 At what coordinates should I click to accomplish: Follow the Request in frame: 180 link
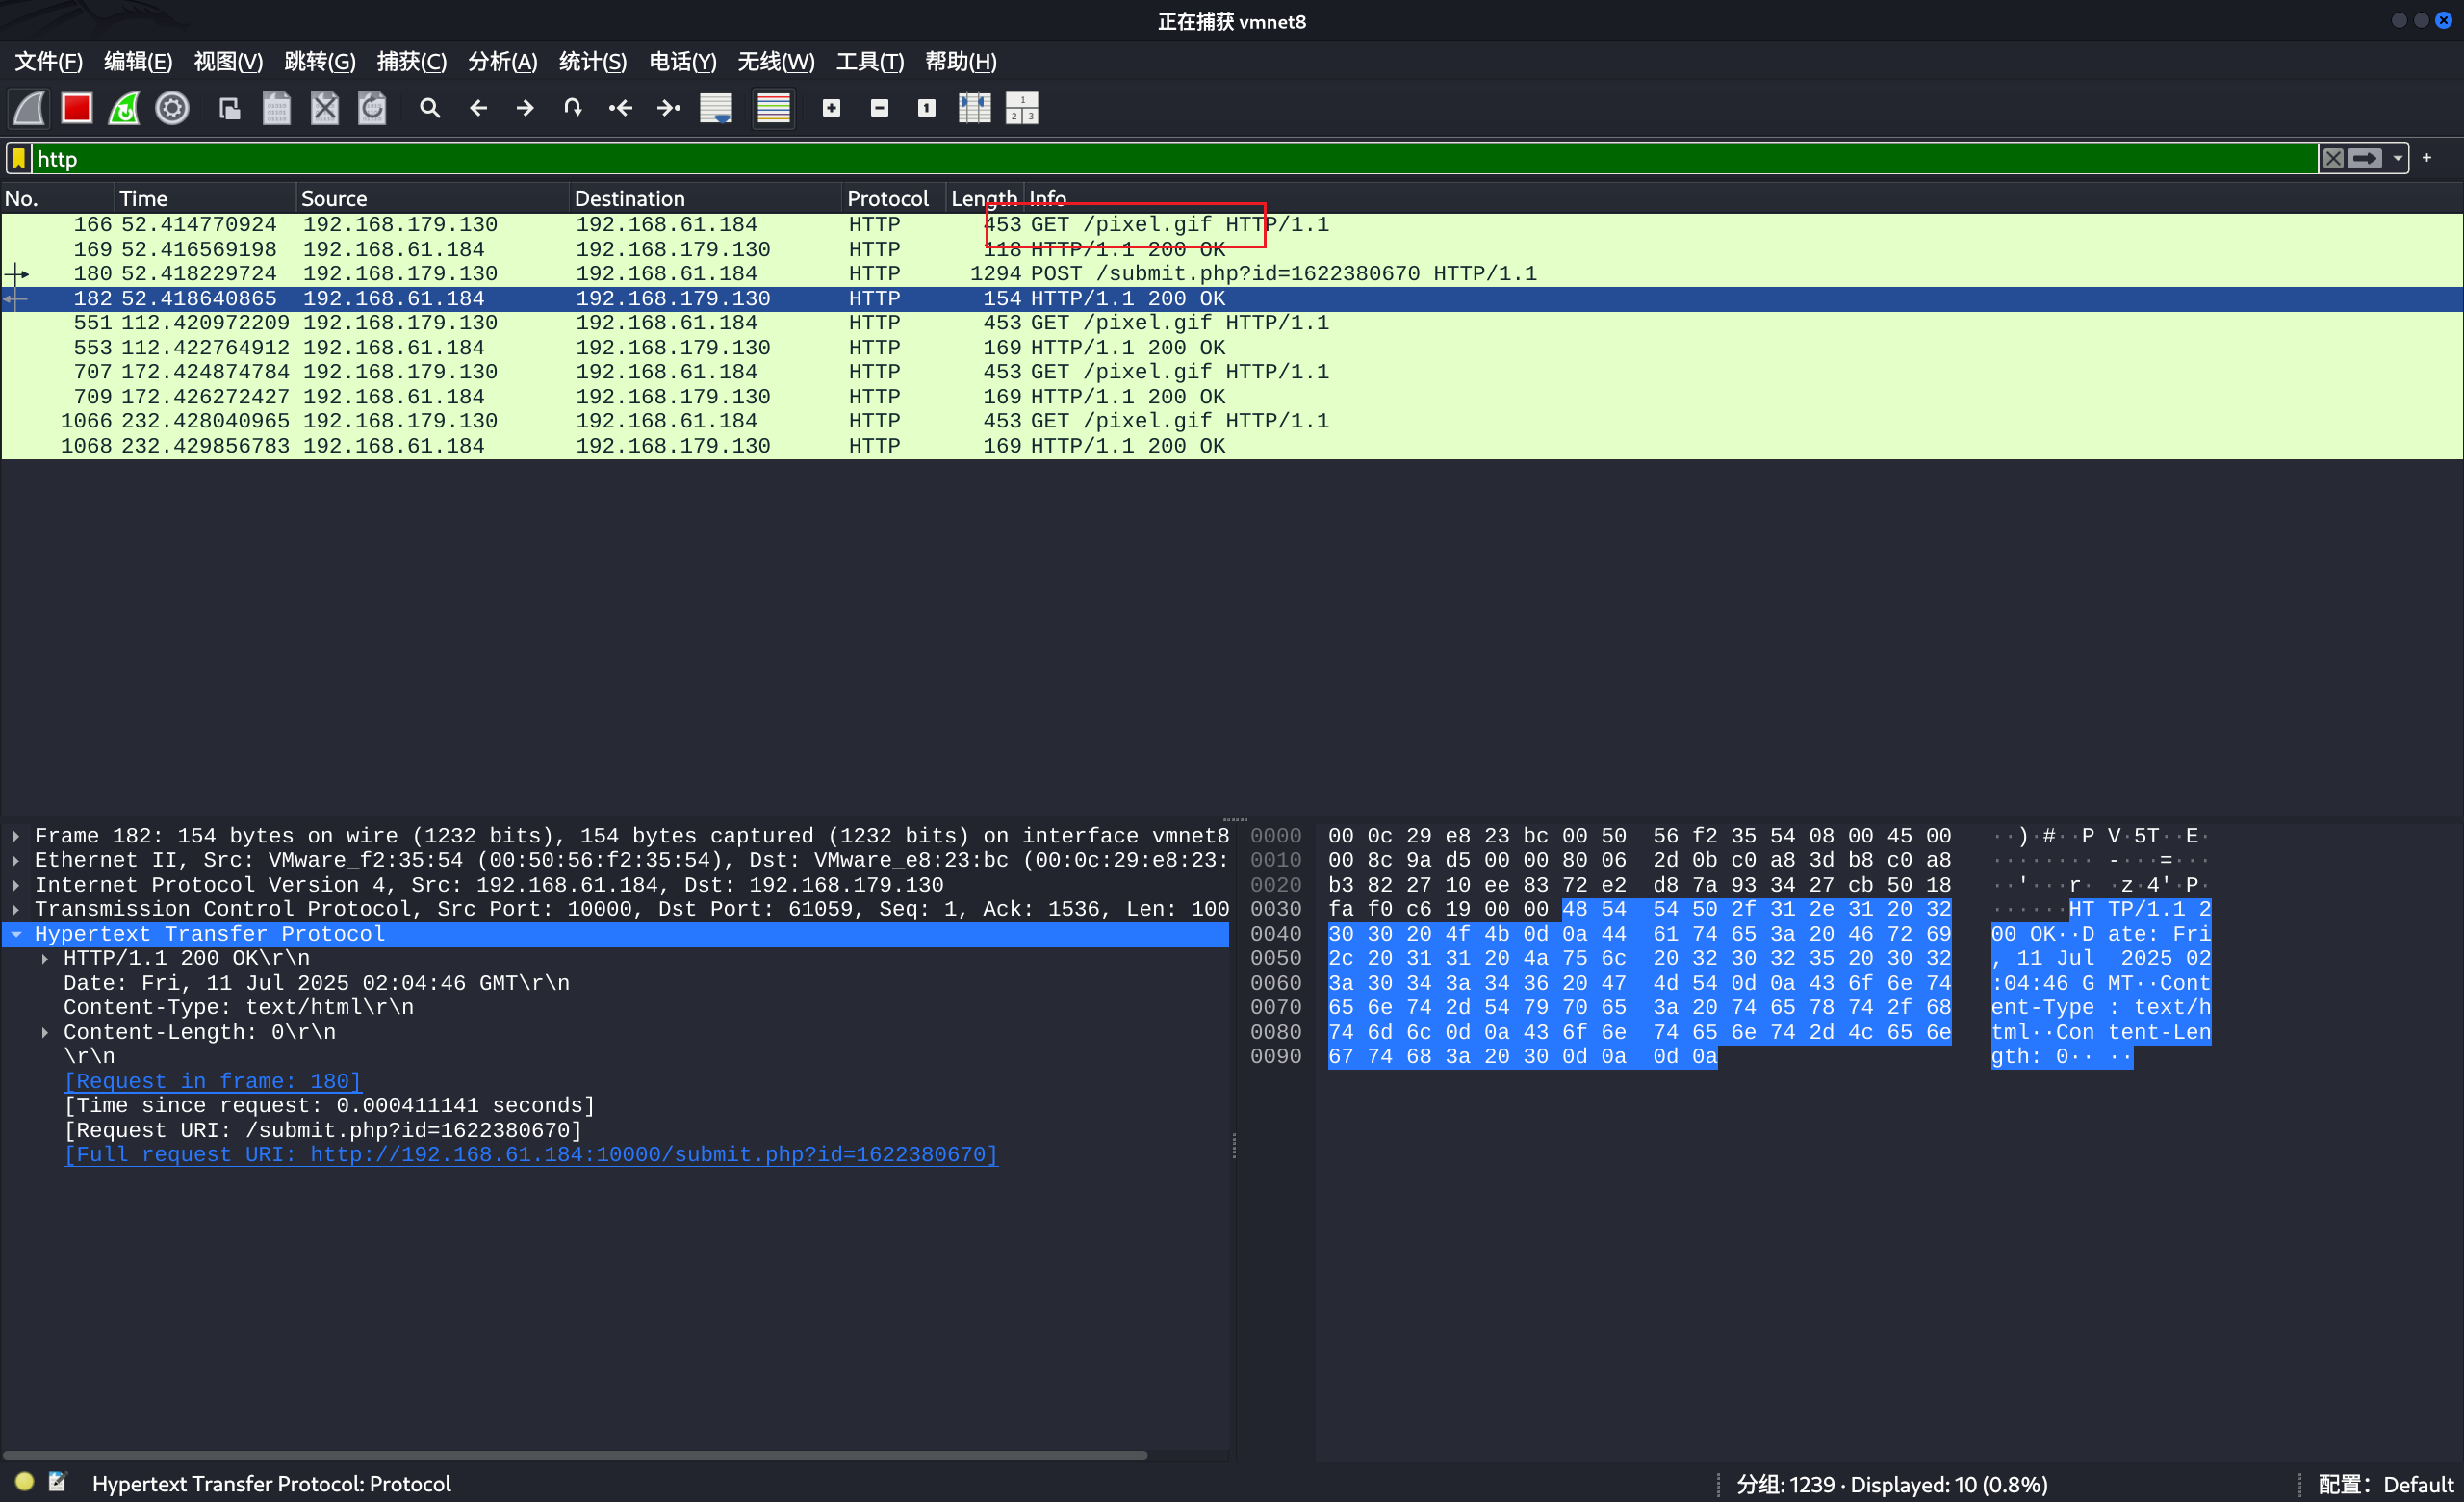pos(212,1081)
